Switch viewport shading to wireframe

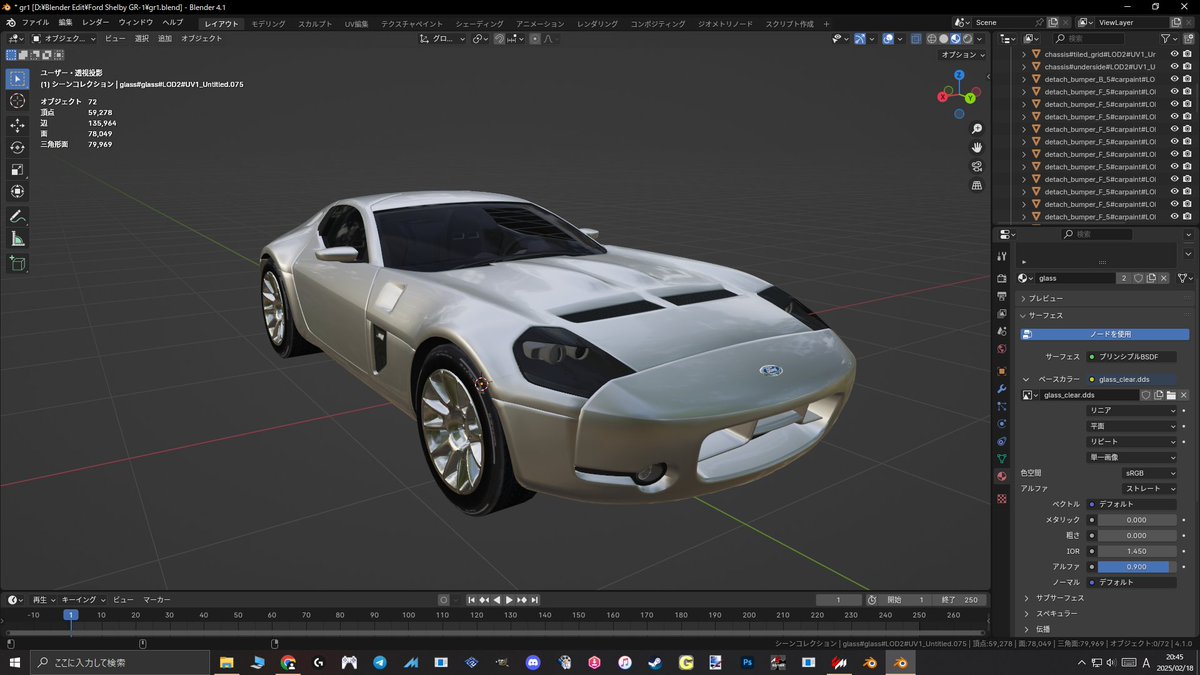(931, 38)
